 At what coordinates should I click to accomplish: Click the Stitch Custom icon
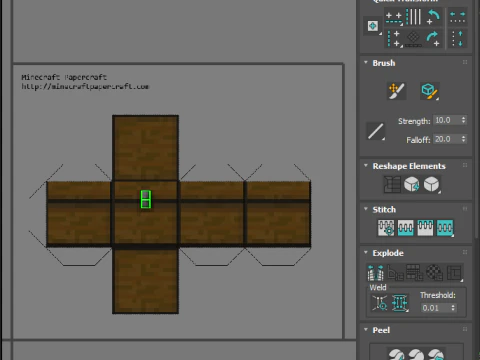point(445,228)
